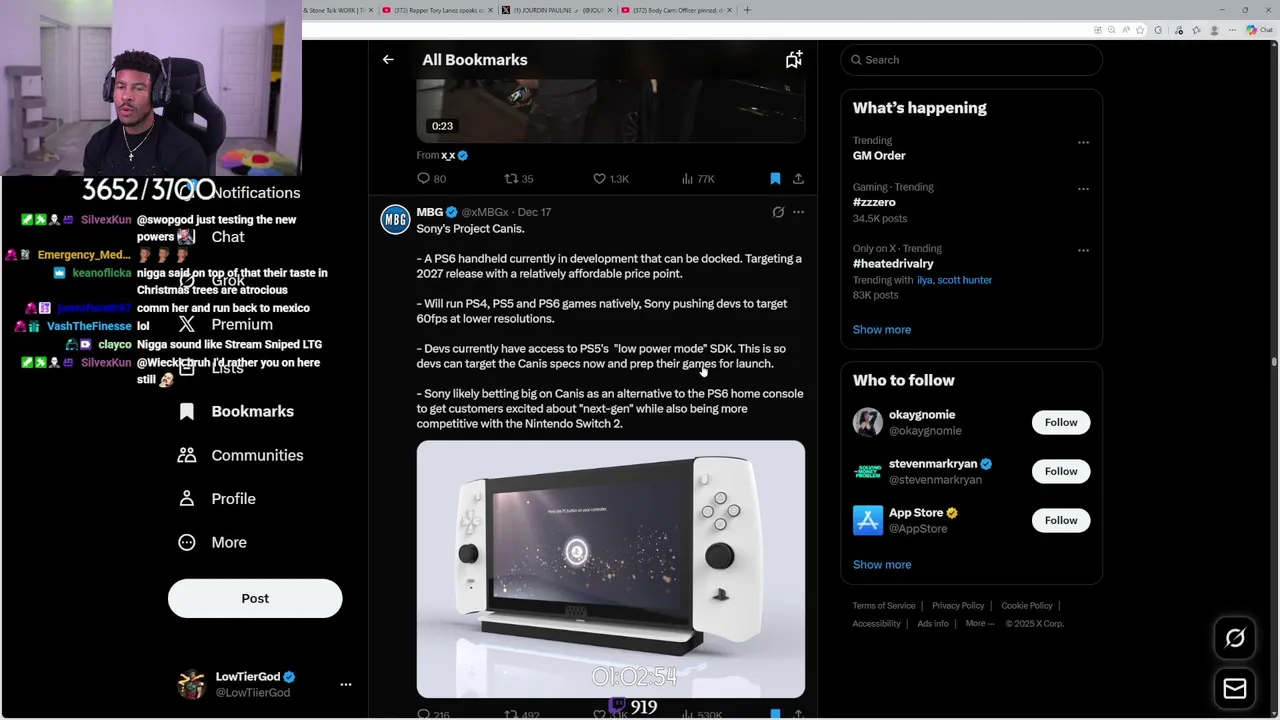Click the page vertical scrollbar
1280x720 pixels.
[x=1274, y=362]
